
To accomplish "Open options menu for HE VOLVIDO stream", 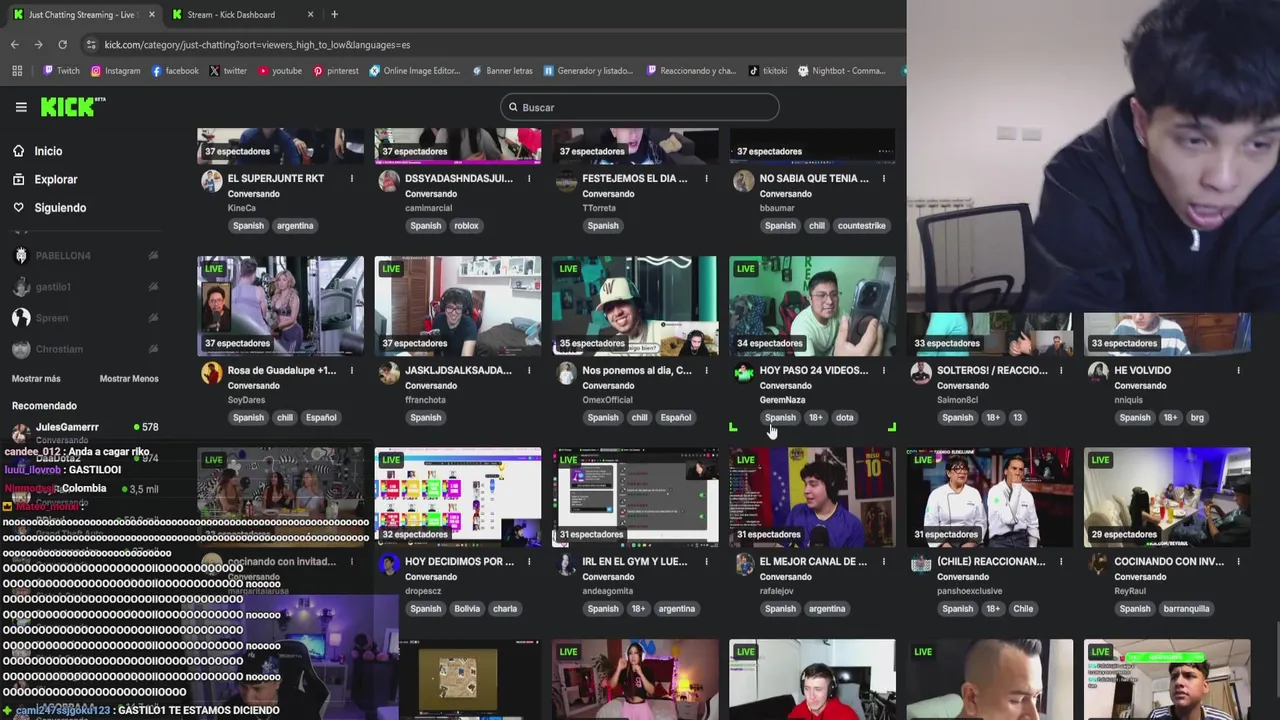I will (x=1238, y=370).
